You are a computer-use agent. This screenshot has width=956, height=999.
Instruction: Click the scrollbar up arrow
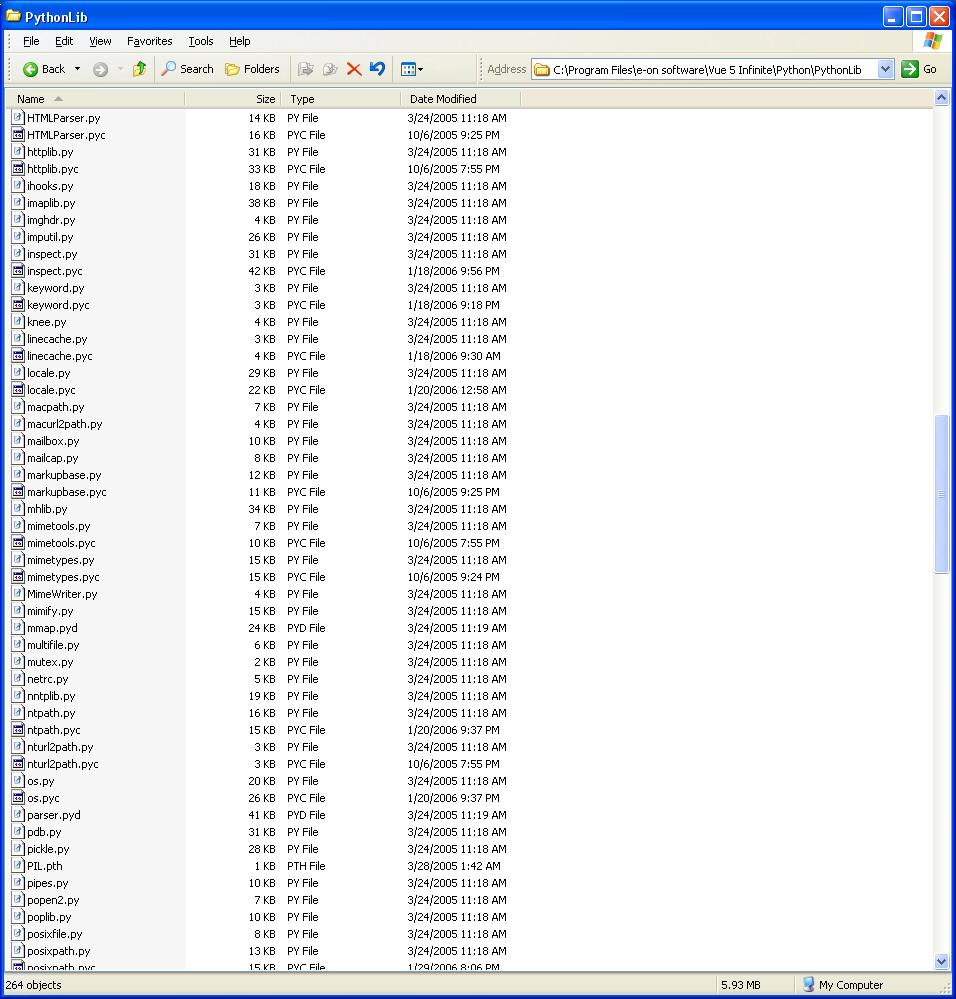(941, 98)
